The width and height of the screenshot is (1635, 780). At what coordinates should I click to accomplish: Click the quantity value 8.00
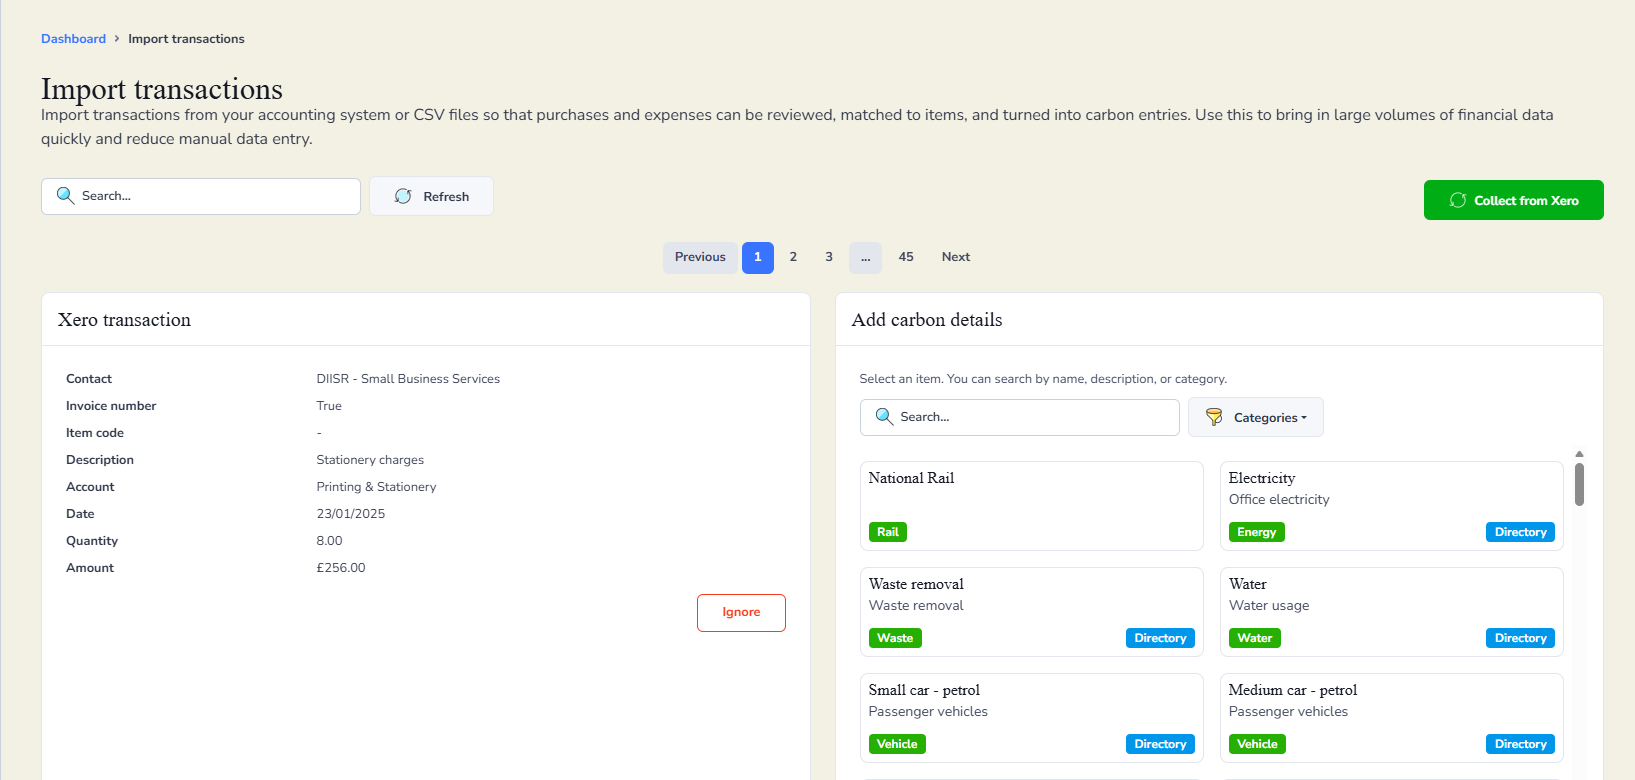coord(329,541)
